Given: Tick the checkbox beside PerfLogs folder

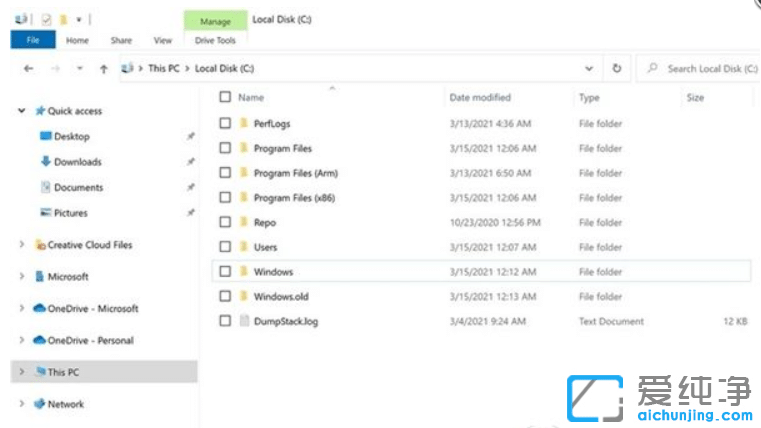Looking at the screenshot, I should (225, 123).
